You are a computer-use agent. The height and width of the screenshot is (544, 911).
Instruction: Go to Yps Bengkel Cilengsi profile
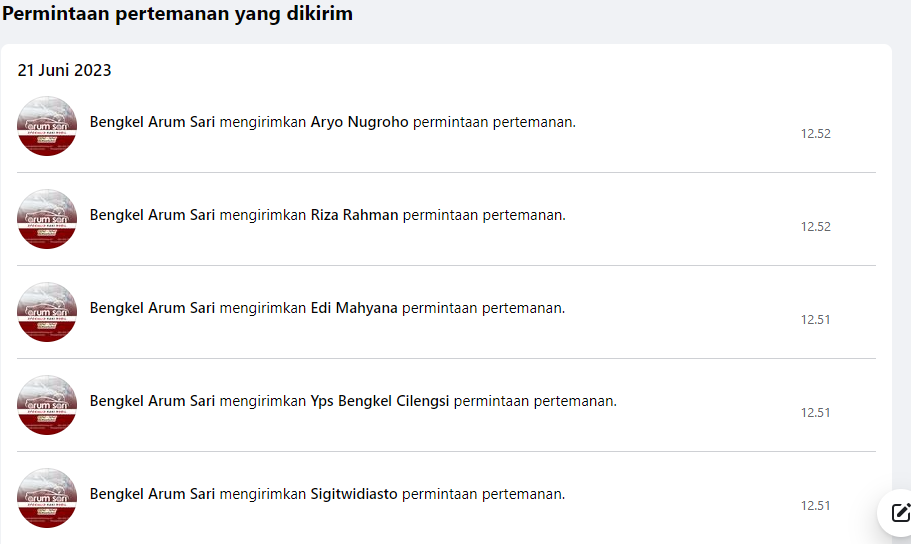pyautogui.click(x=380, y=401)
